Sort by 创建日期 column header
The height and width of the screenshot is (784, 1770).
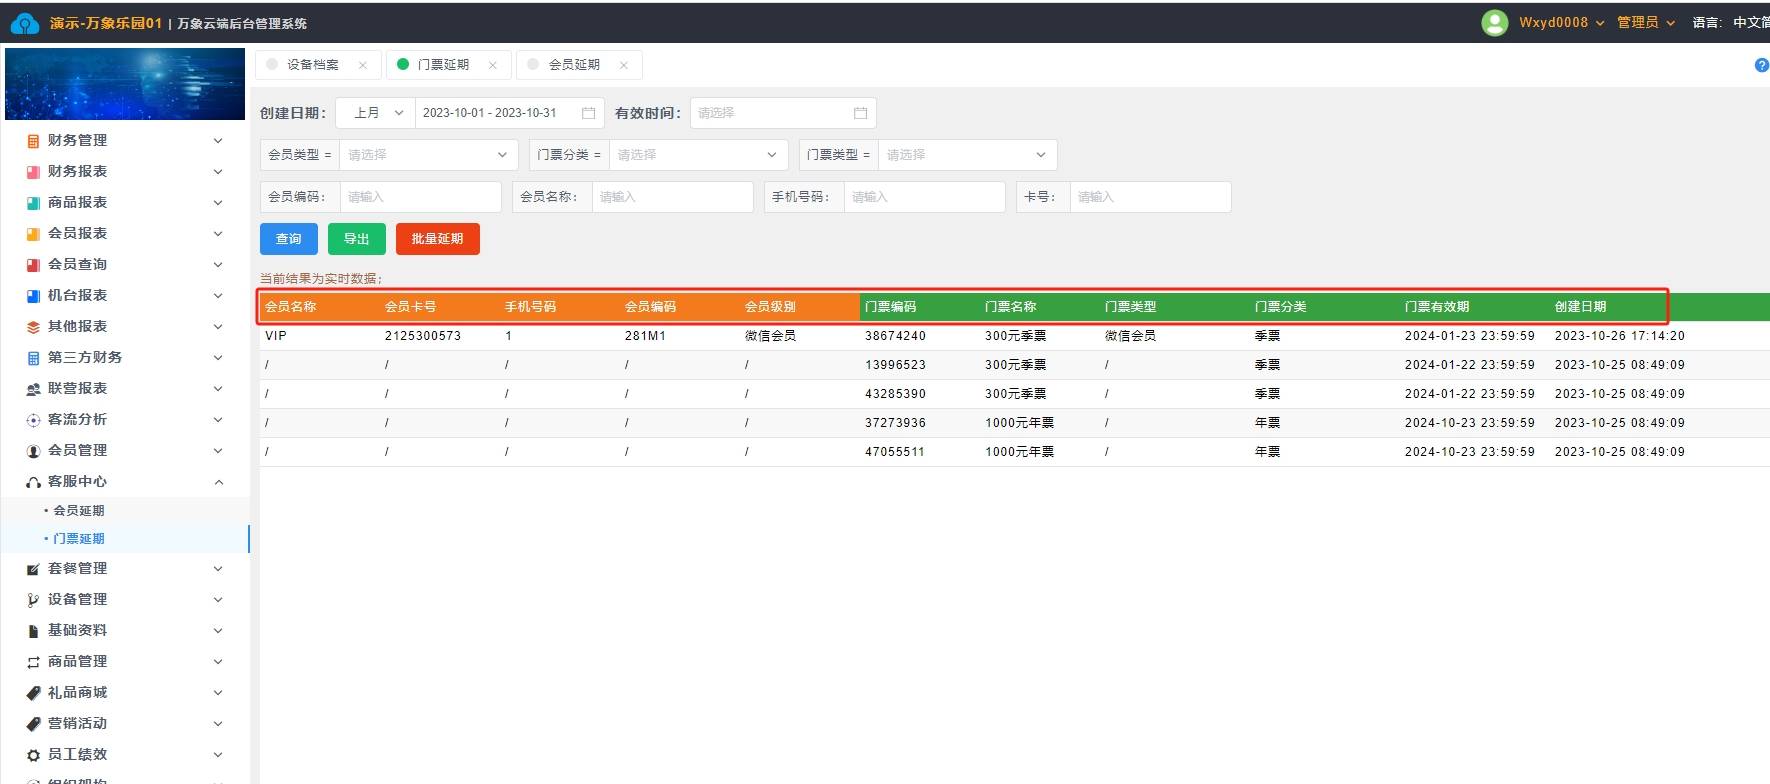point(1580,307)
